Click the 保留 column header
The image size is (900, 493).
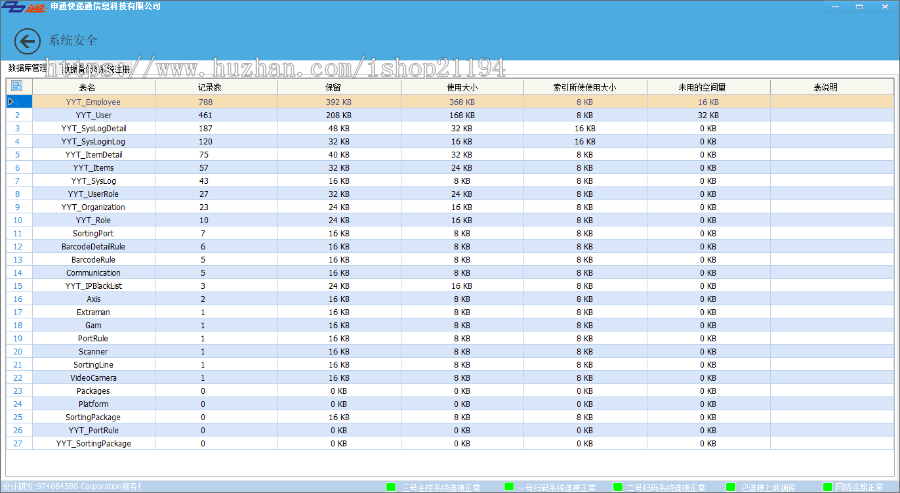coord(332,88)
